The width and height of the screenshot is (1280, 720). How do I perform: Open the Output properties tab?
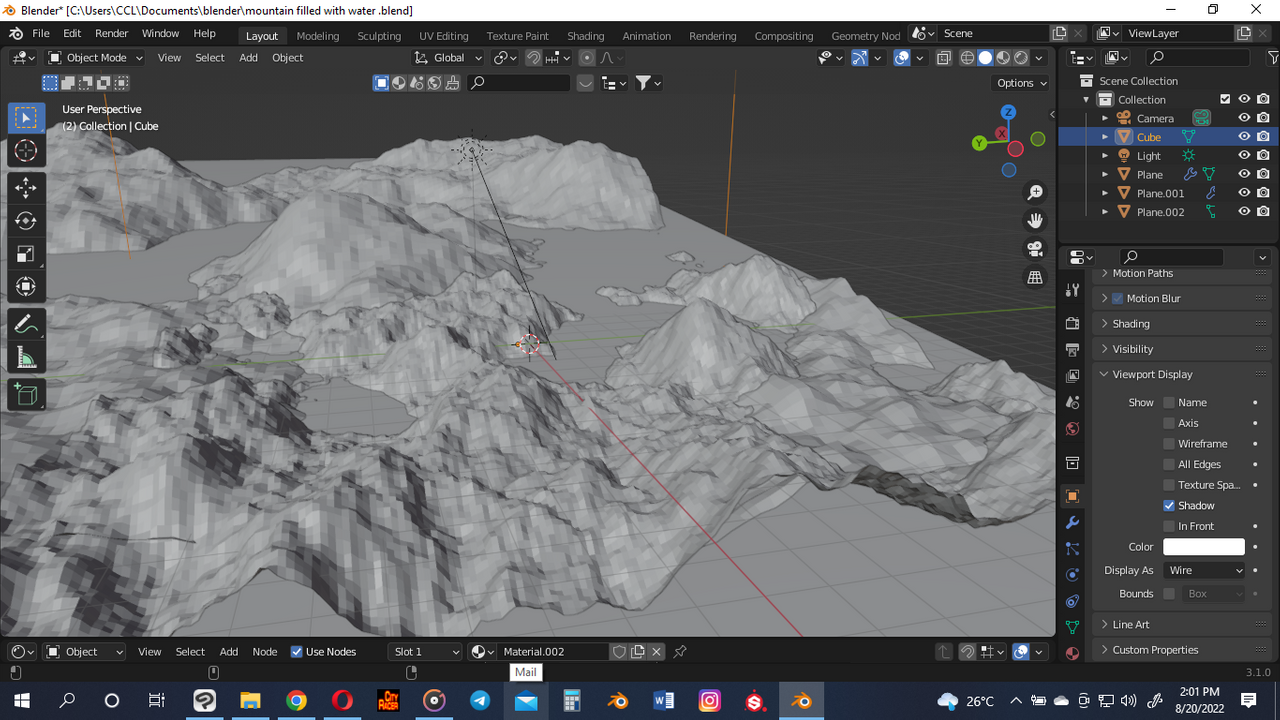(x=1072, y=350)
